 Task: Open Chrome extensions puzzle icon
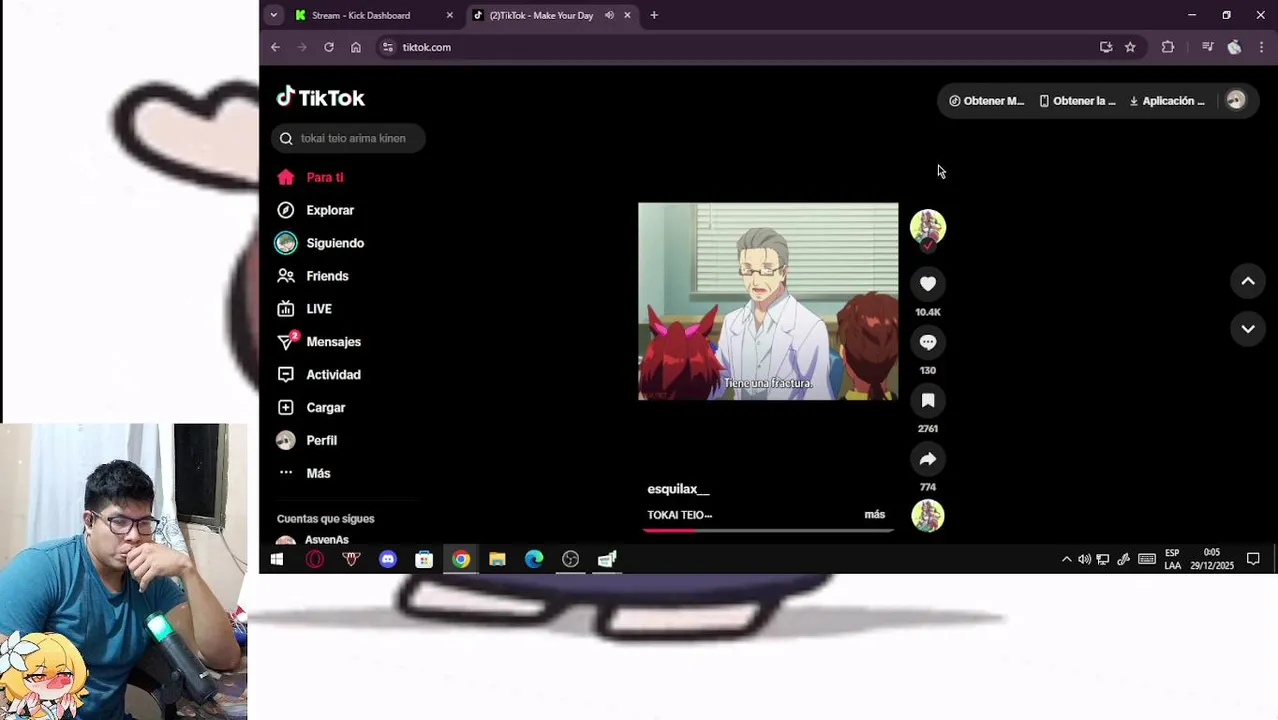[x=1168, y=47]
